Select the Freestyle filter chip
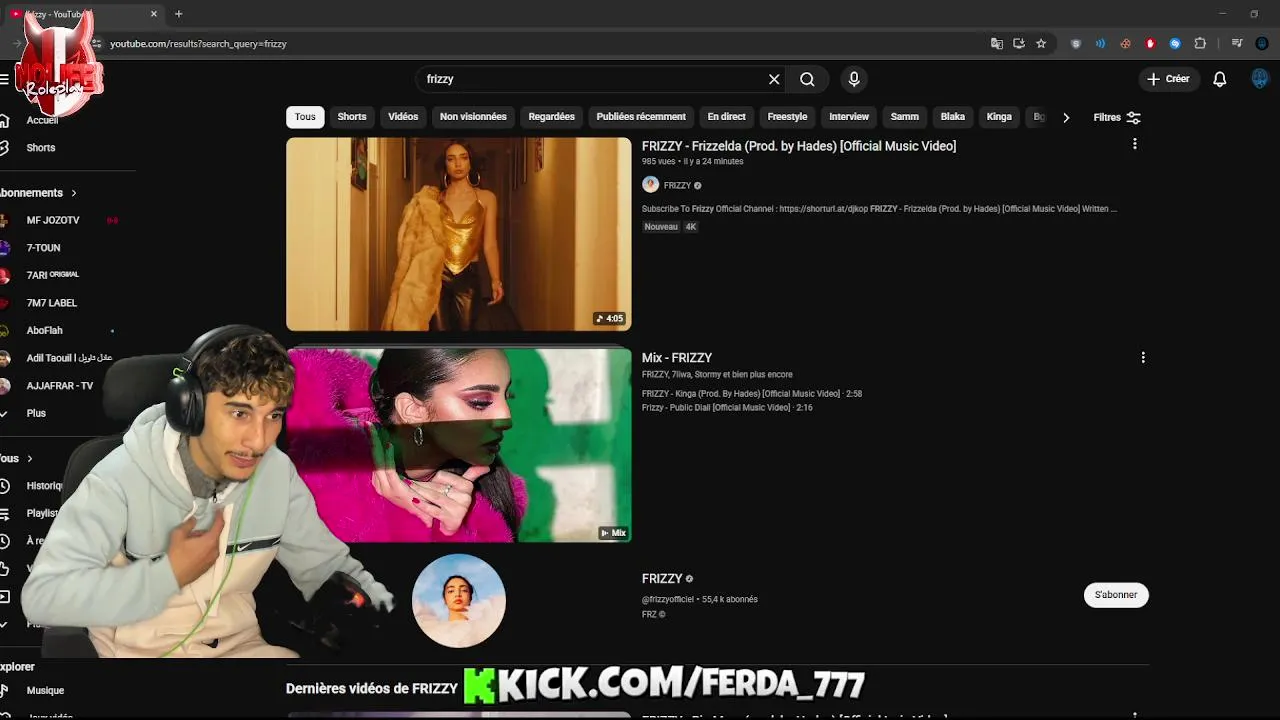Screen dimensions: 1280x720 pyautogui.click(x=787, y=117)
